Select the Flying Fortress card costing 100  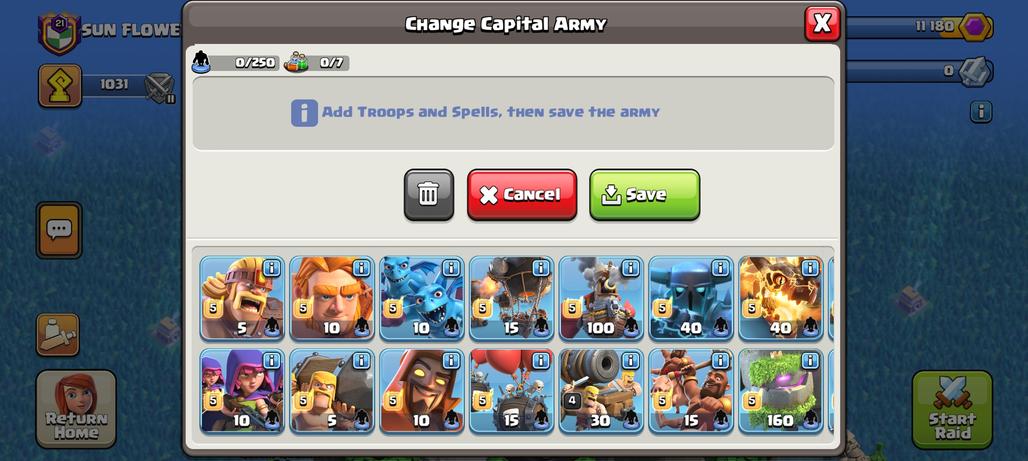601,298
